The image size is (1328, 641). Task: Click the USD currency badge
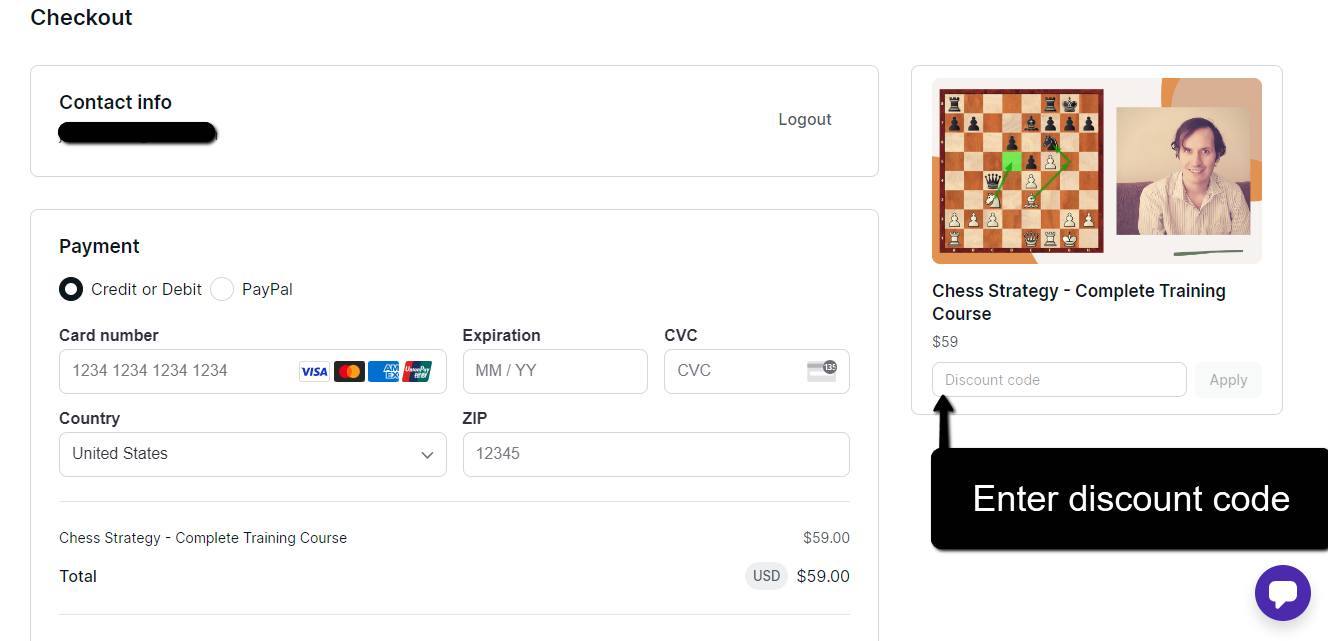coord(766,576)
